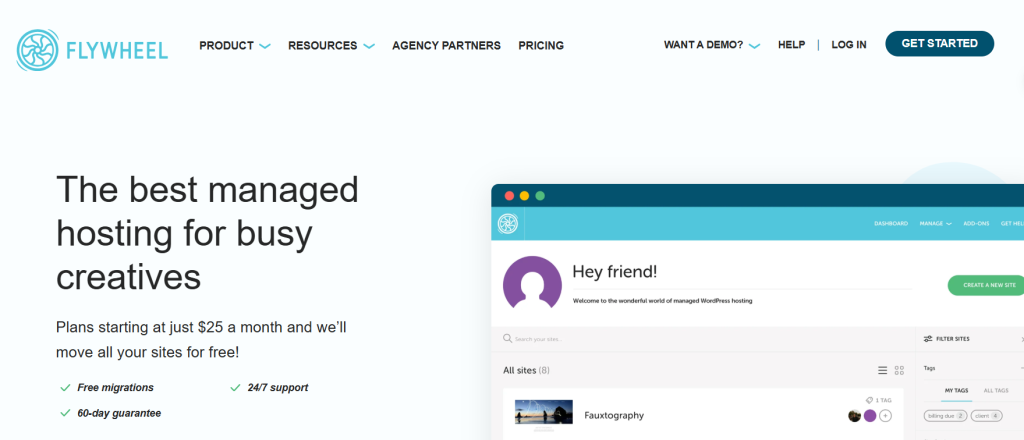Screen dimensions: 1024x440
Task: Click the photo collaborator avatar on Fauxtography
Action: (x=854, y=416)
